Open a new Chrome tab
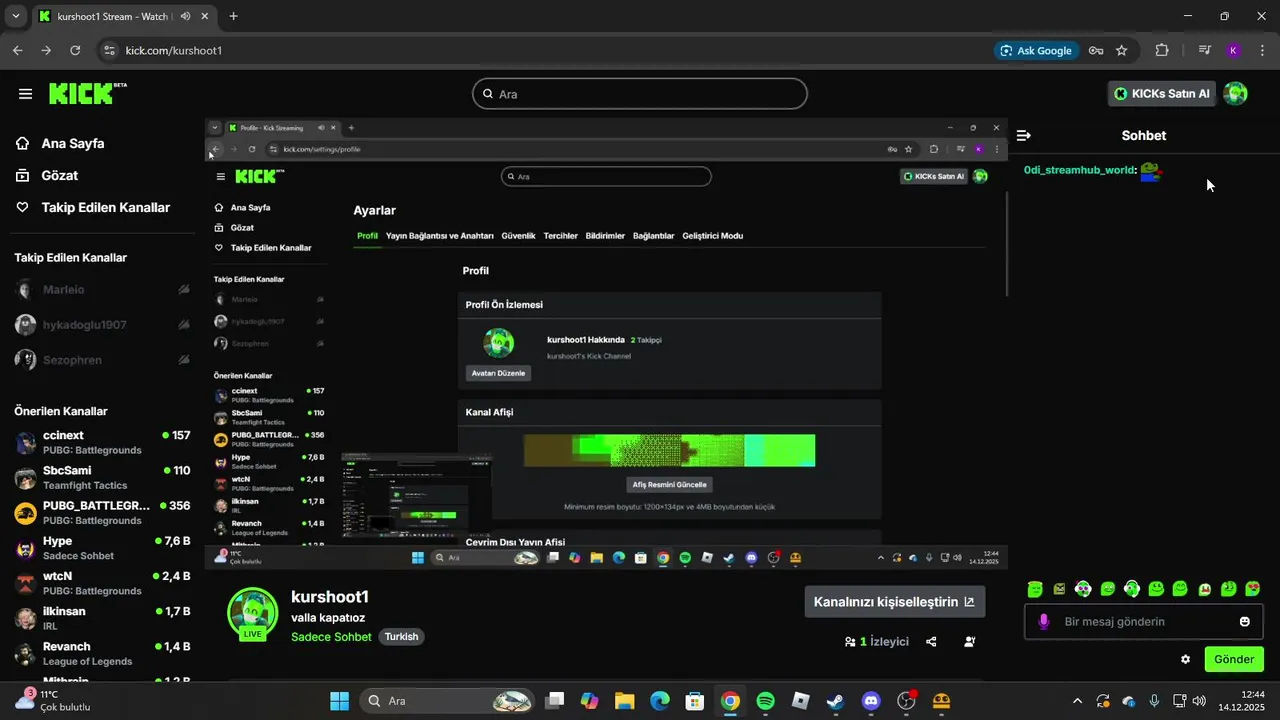Viewport: 1280px width, 720px height. 233,16
